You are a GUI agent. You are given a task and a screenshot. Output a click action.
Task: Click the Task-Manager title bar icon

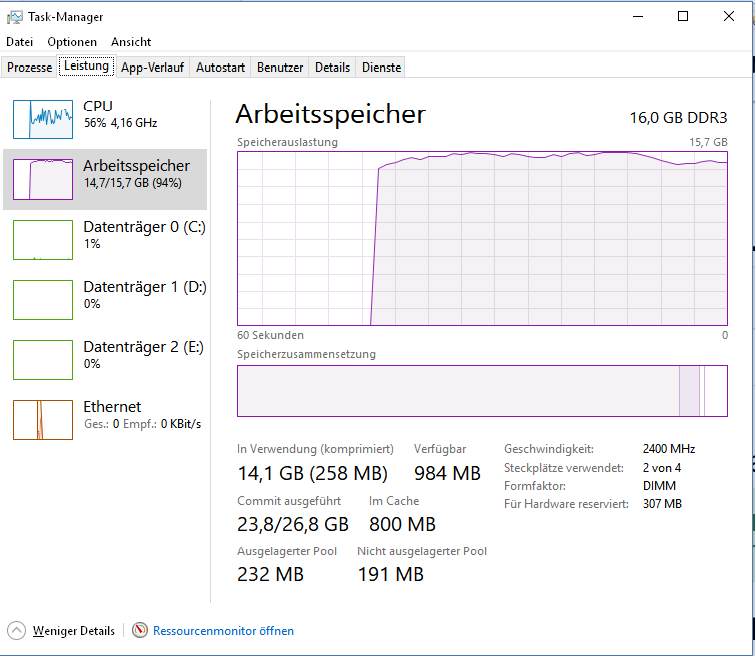point(14,17)
